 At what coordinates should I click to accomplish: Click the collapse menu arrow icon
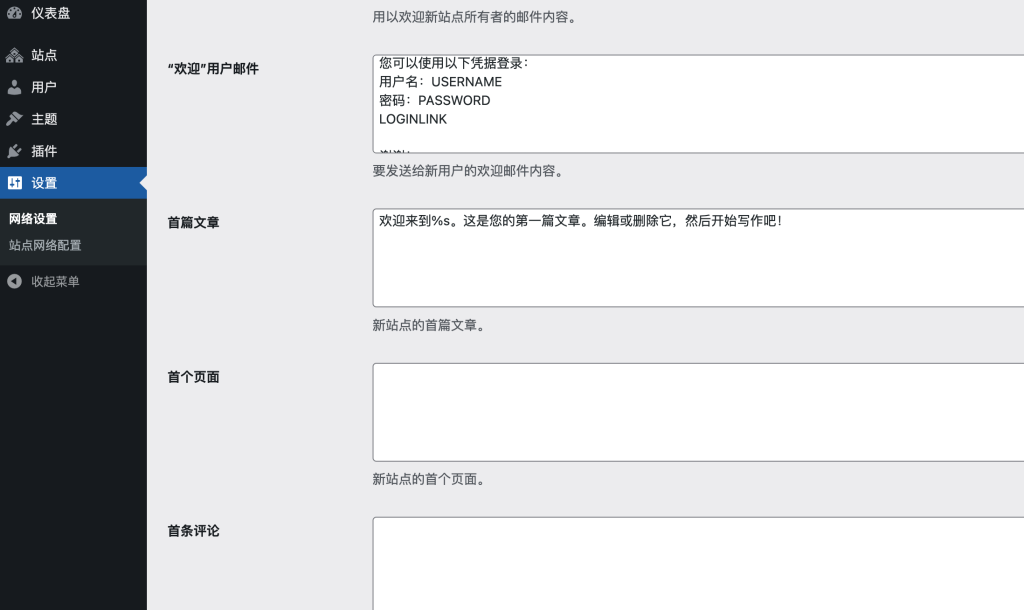(x=15, y=281)
